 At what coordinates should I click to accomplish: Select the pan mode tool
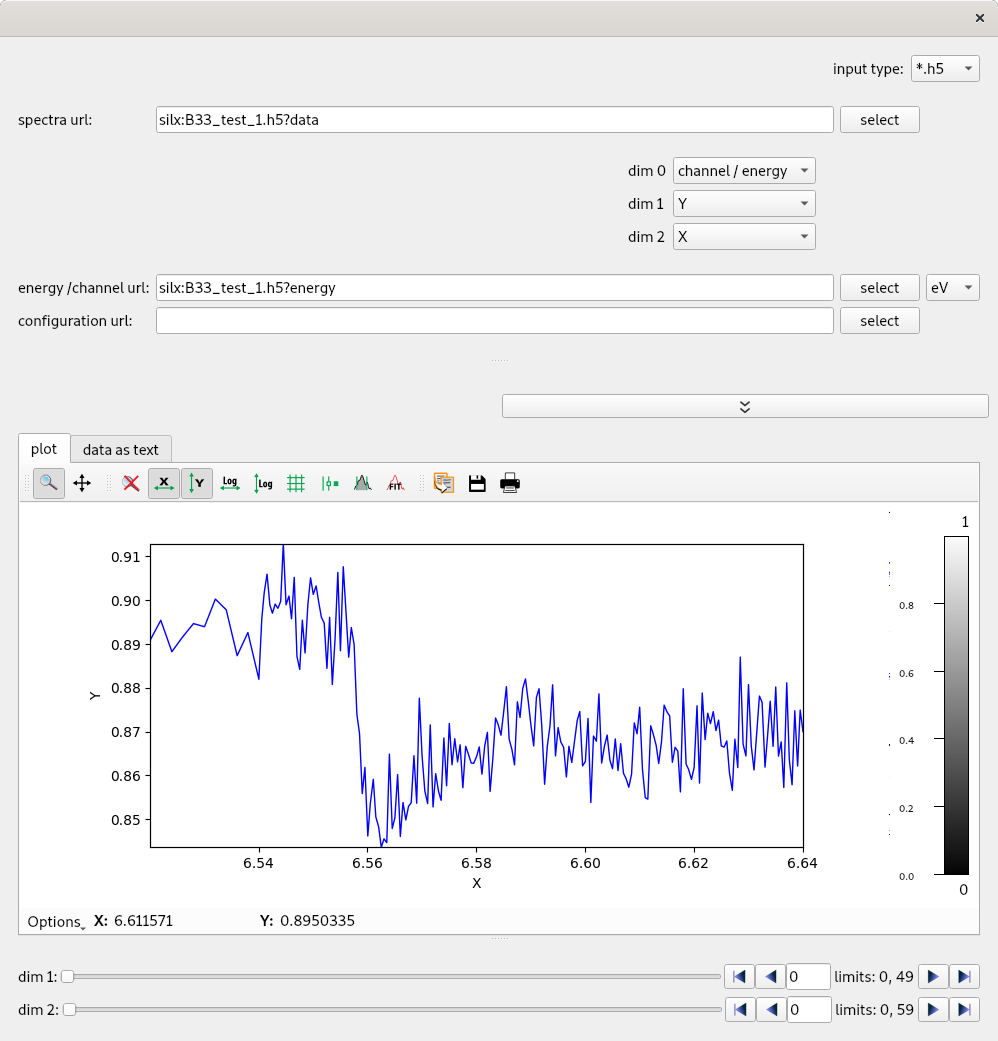[82, 483]
